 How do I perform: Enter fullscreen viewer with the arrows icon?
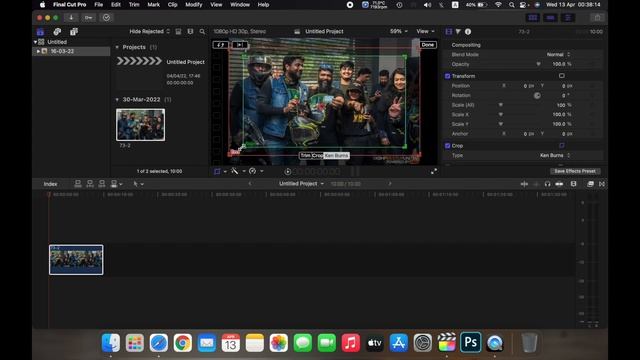434,171
